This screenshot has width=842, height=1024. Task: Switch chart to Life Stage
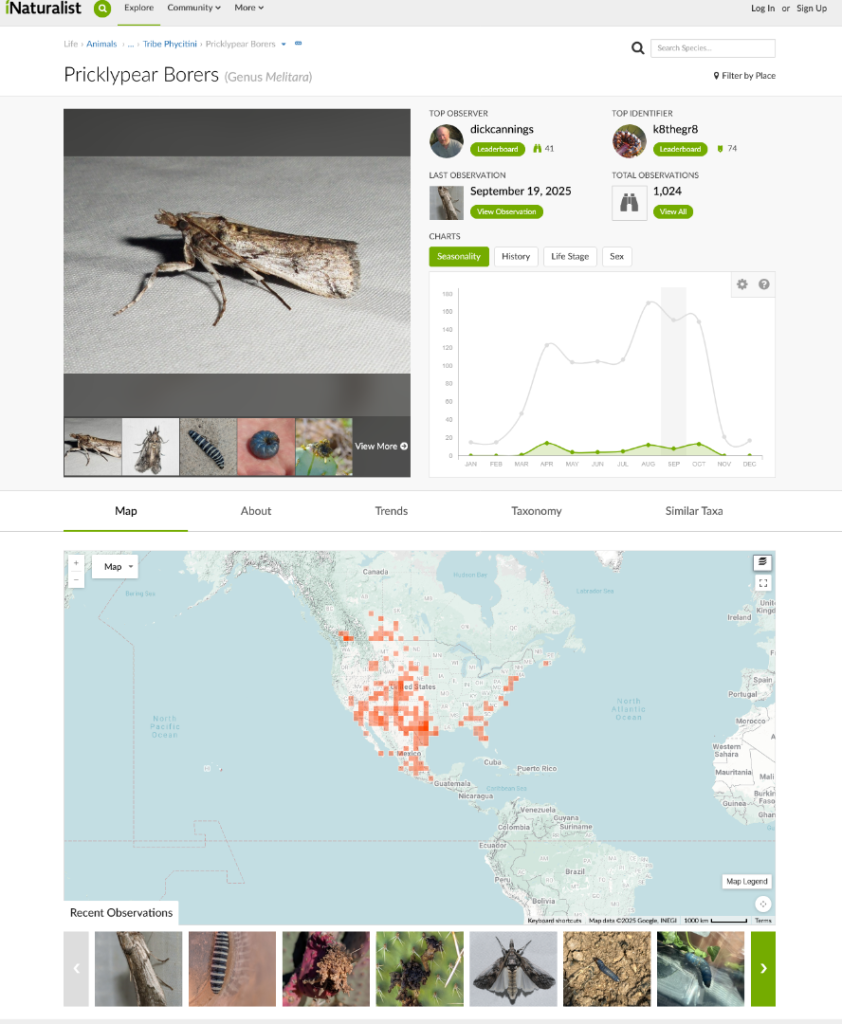570,257
